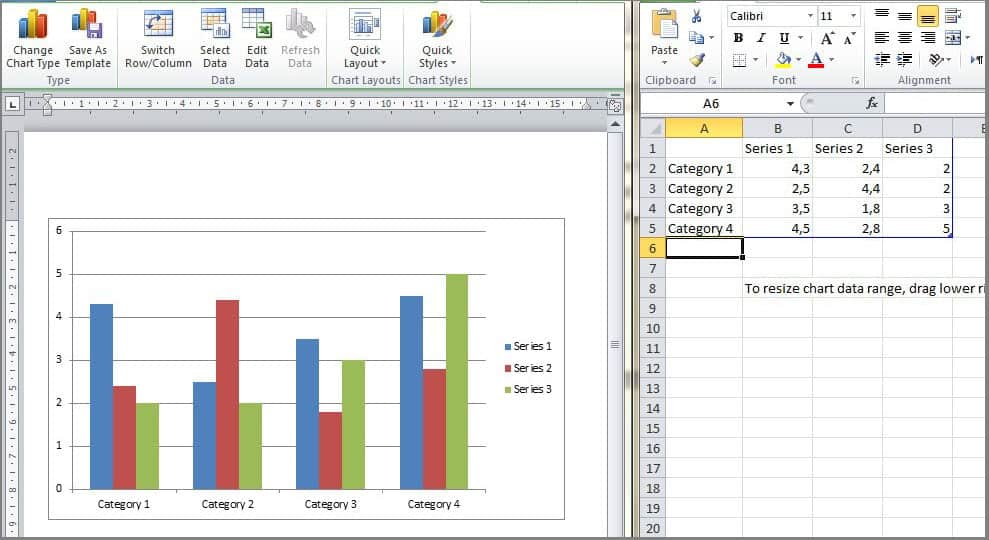Click the Fill Color paint bucket
This screenshot has width=989, height=540.
pyautogui.click(x=783, y=60)
